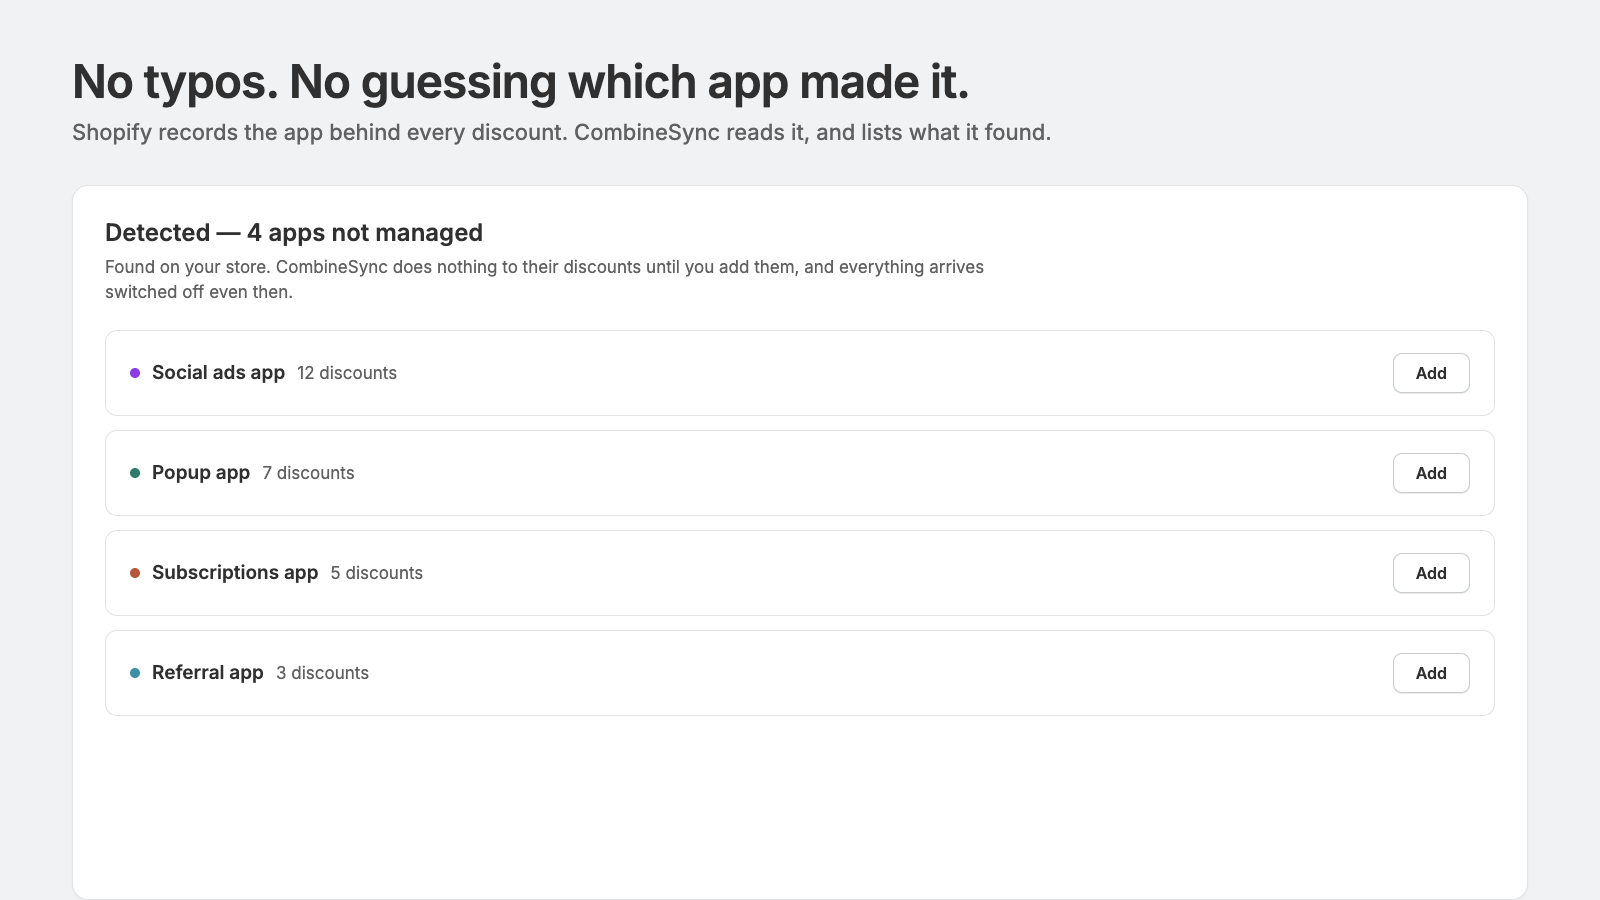Click the 5 discounts count label

point(377,573)
